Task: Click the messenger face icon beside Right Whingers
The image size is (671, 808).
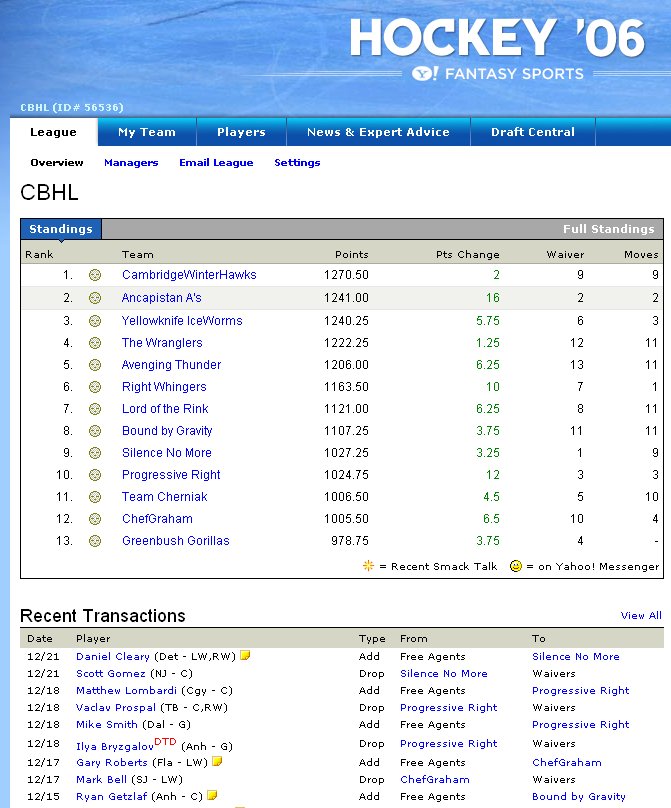Action: (95, 387)
